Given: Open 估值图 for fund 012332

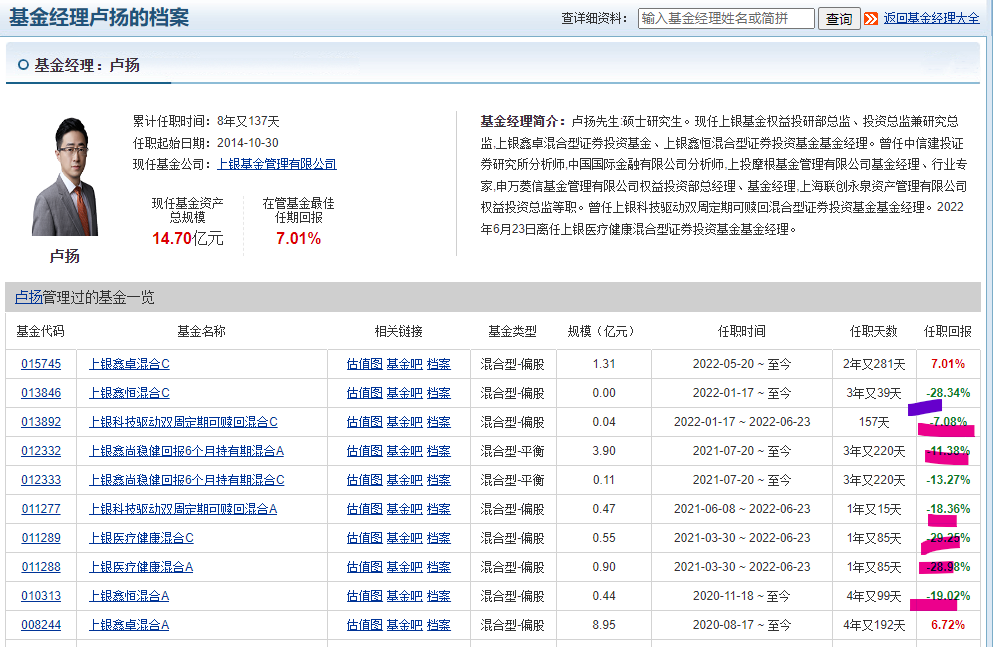Looking at the screenshot, I should coord(365,451).
